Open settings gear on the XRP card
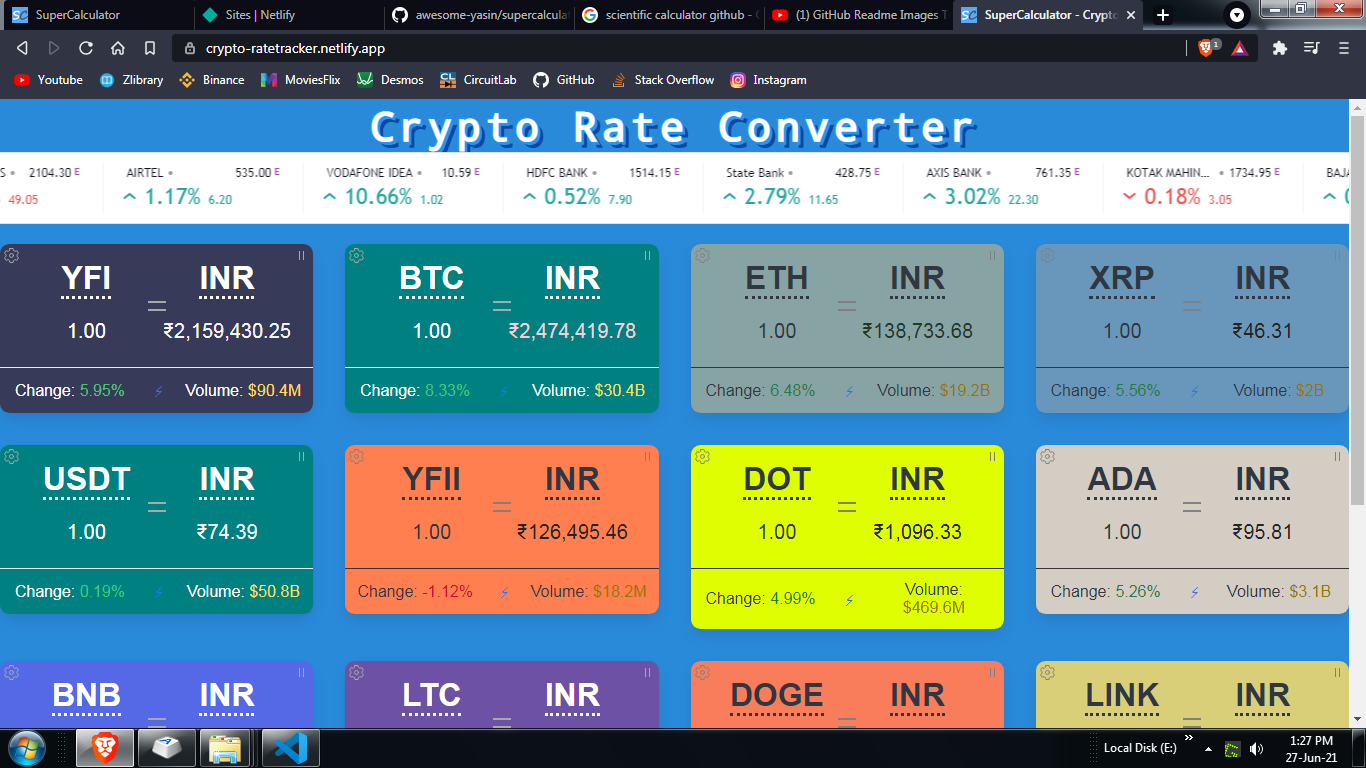Image resolution: width=1366 pixels, height=768 pixels. pyautogui.click(x=1047, y=256)
